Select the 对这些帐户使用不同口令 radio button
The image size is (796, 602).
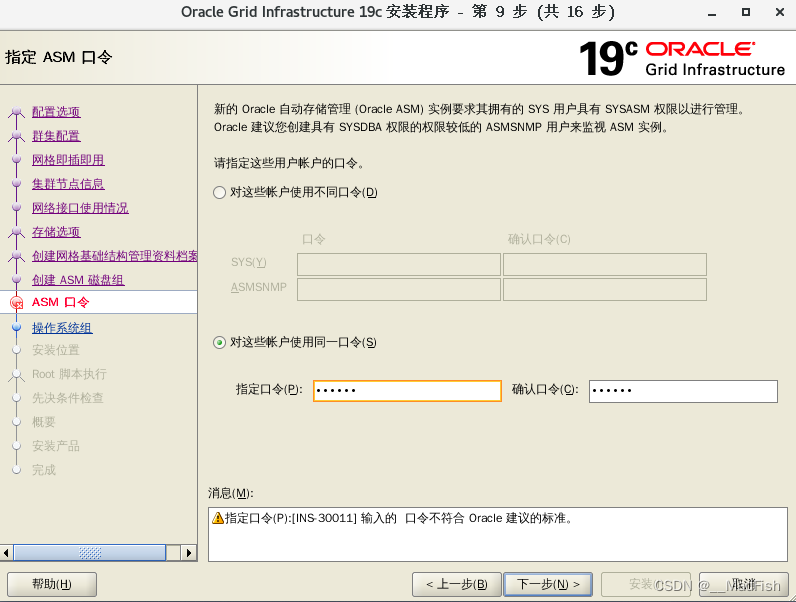click(219, 193)
